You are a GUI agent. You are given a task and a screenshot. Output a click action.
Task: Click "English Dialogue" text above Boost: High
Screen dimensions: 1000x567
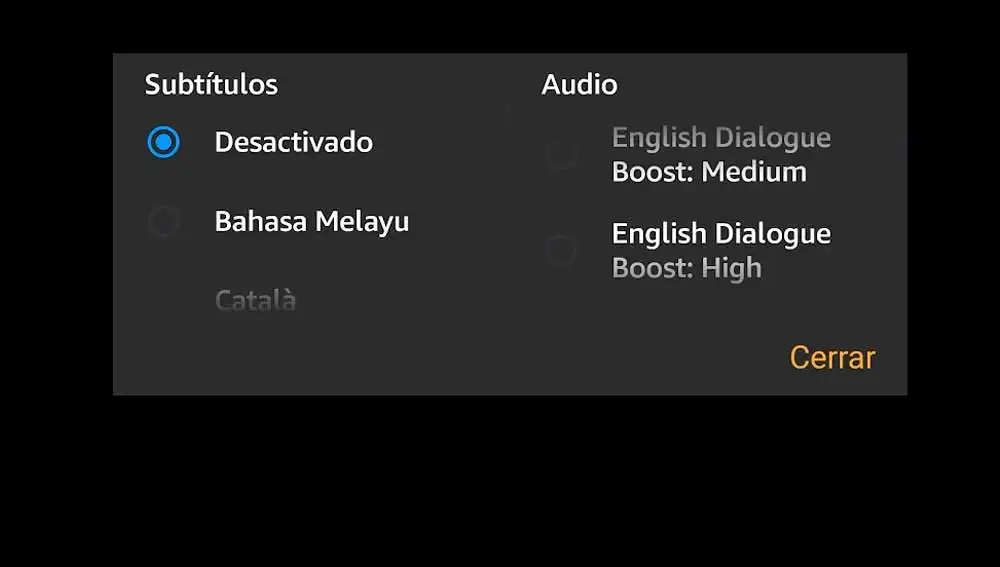721,234
